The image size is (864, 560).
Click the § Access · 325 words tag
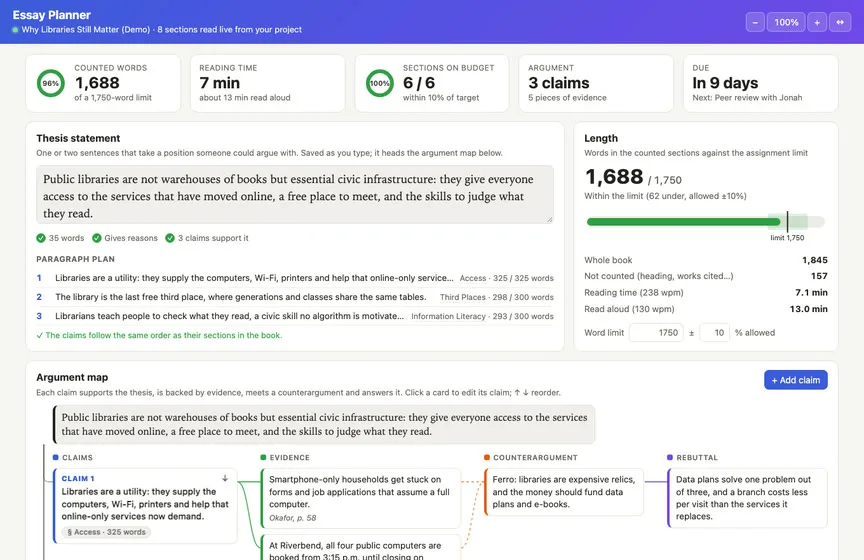[x=106, y=532]
